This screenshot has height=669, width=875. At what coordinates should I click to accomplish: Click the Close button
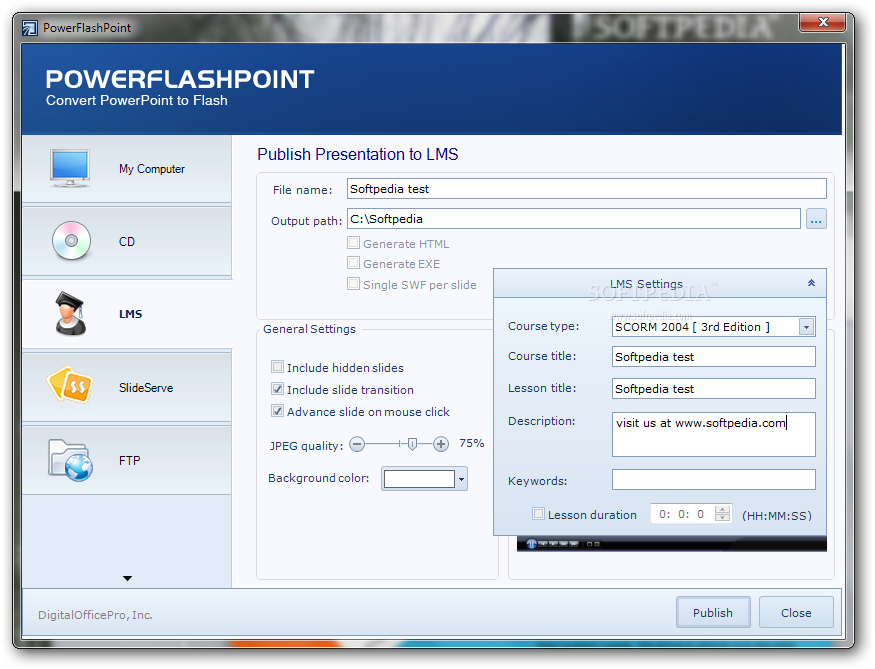click(x=796, y=613)
